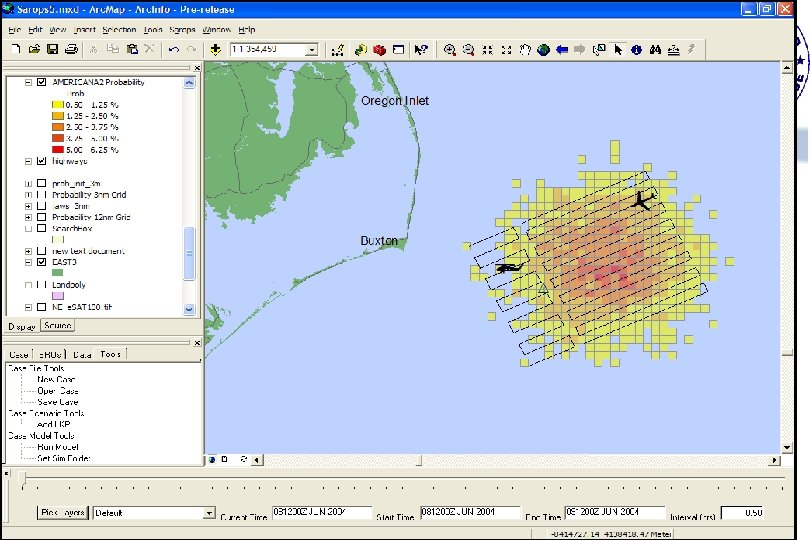Toggle the highways layer checkbox
810x540 pixels.
click(x=41, y=160)
